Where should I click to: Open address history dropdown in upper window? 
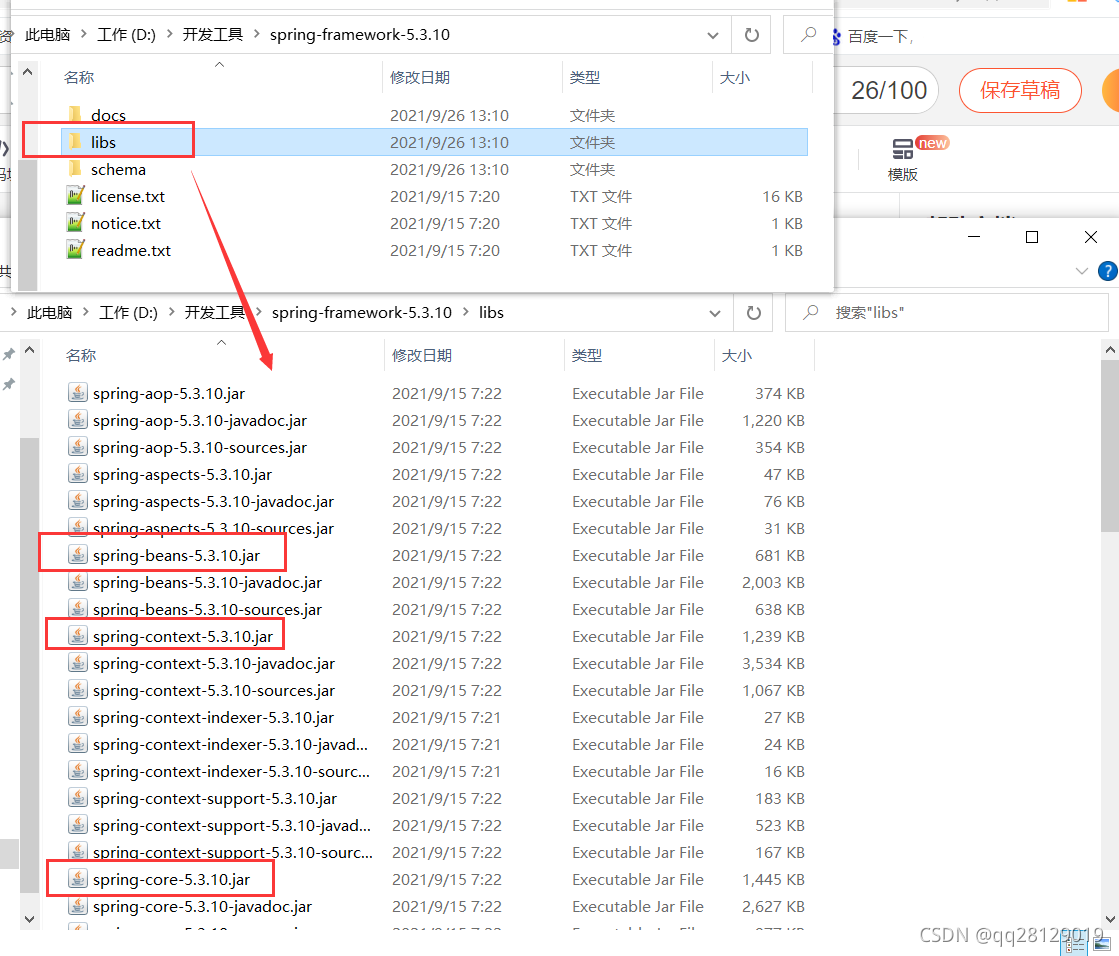click(712, 35)
